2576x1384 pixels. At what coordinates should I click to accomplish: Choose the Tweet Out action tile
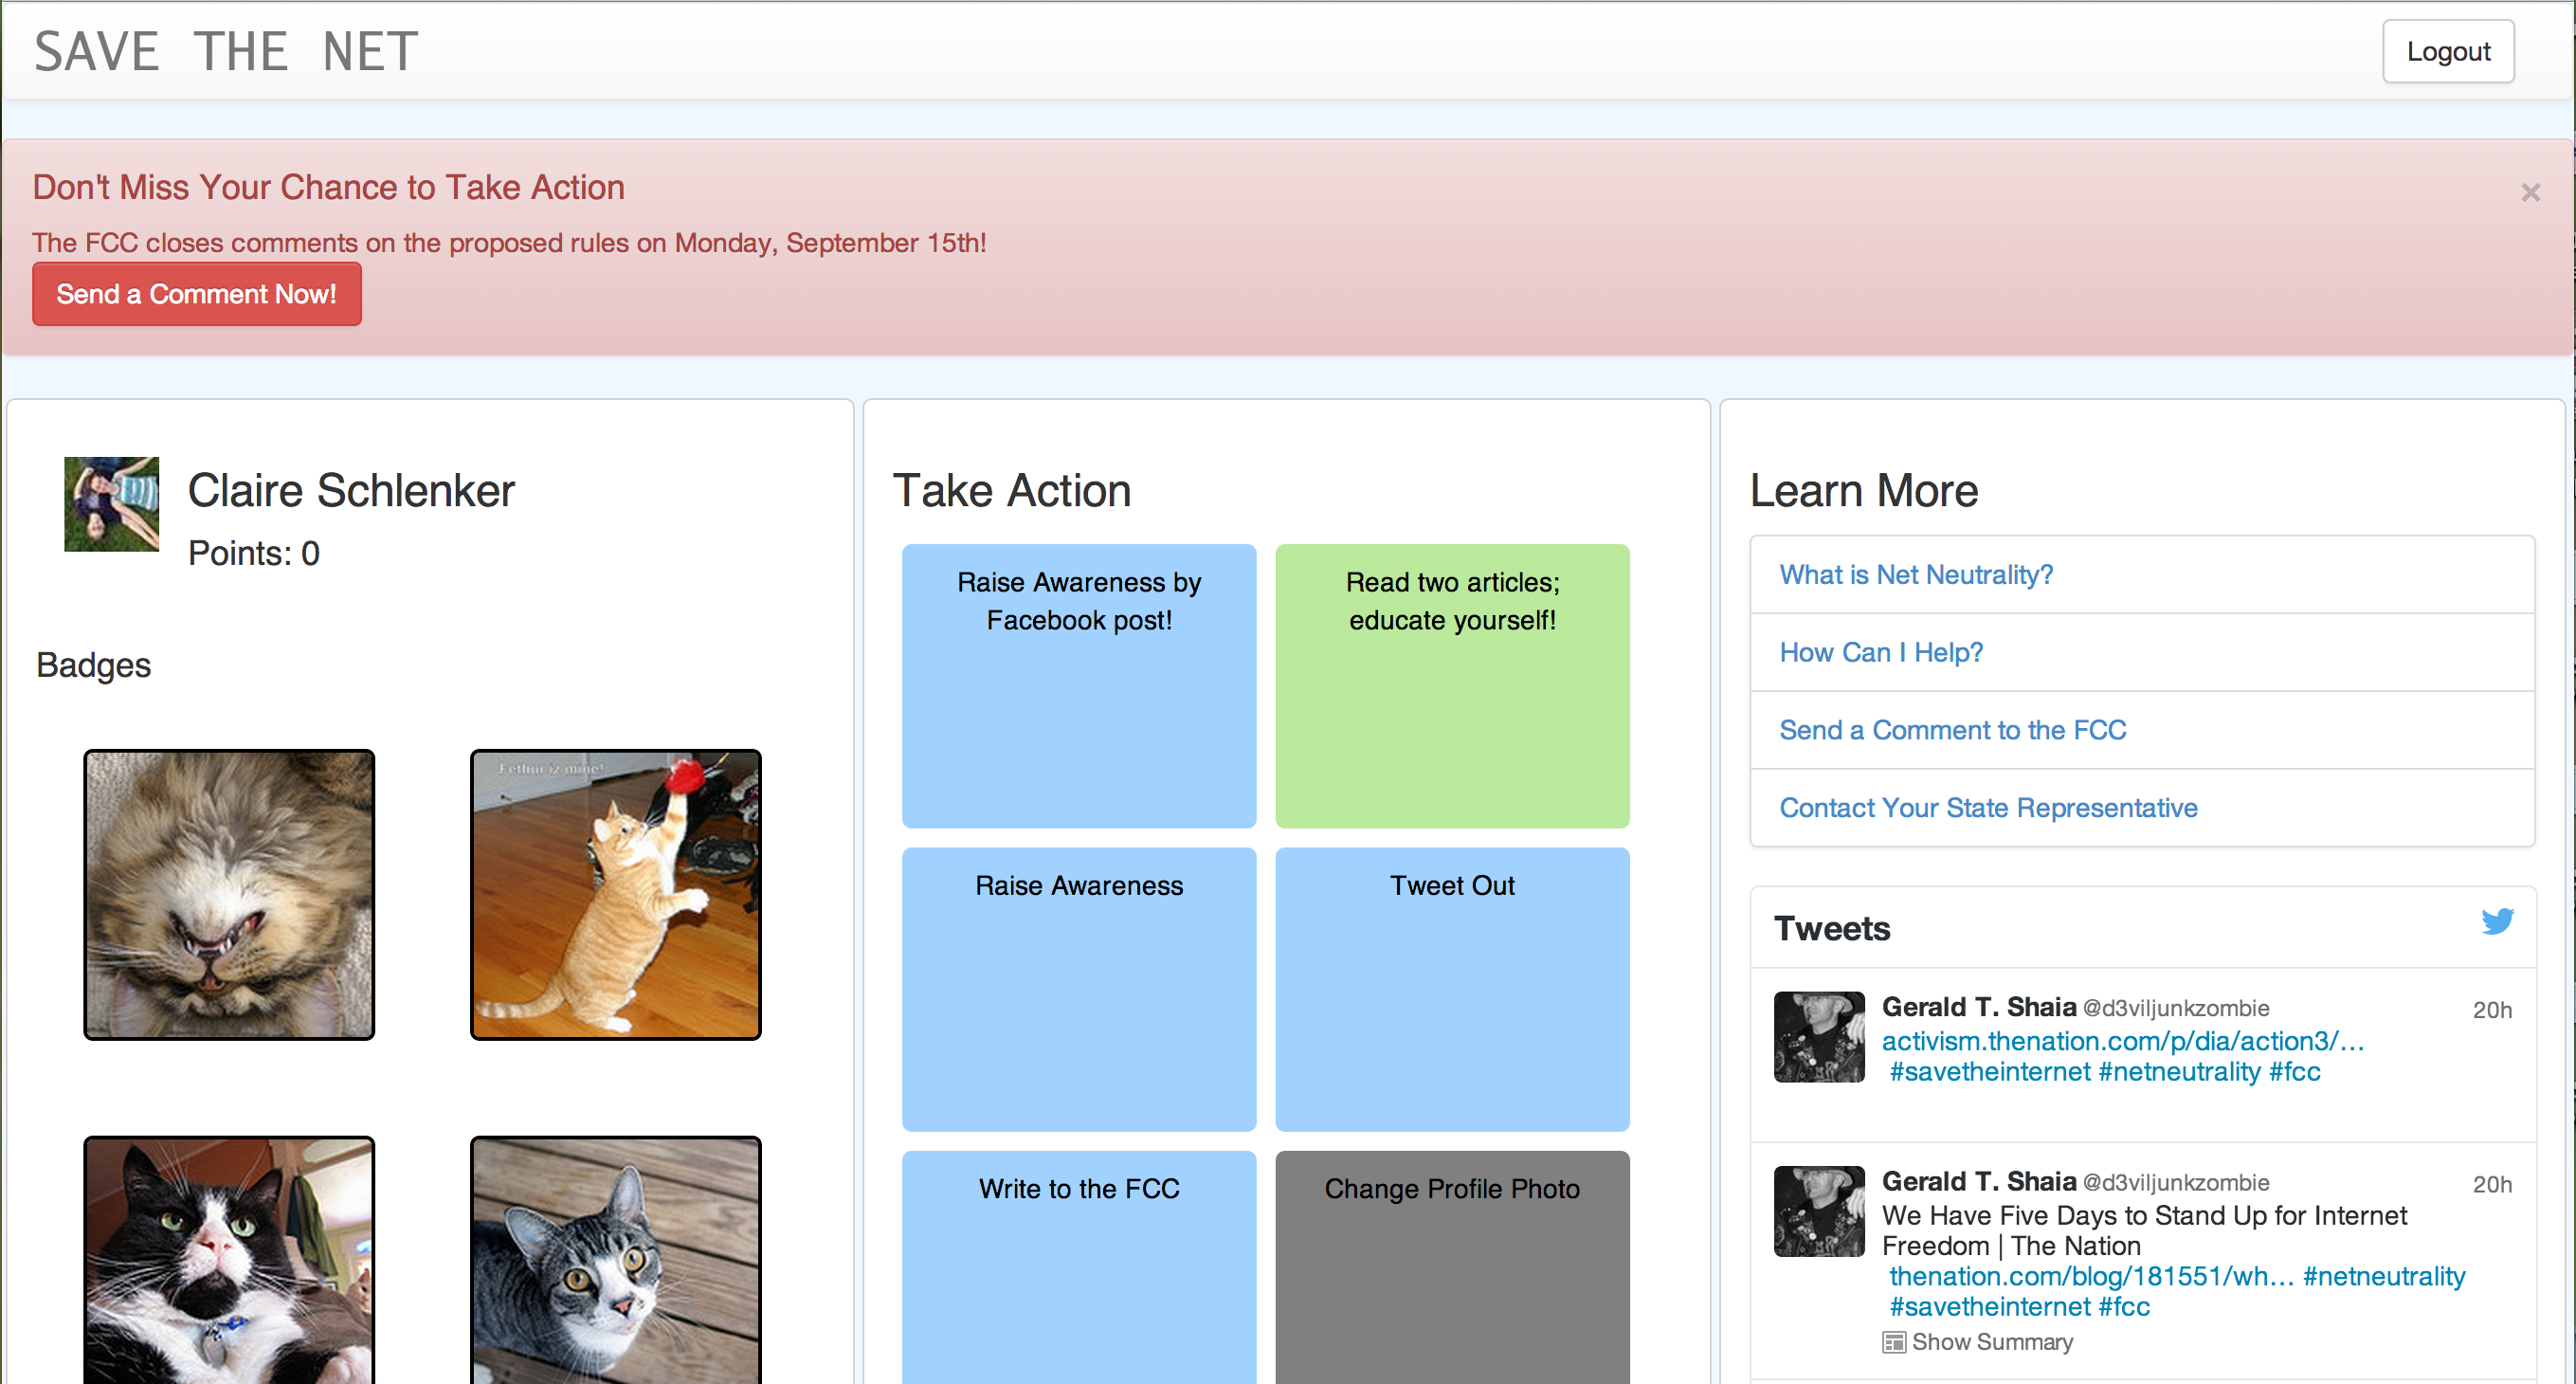coord(1451,988)
